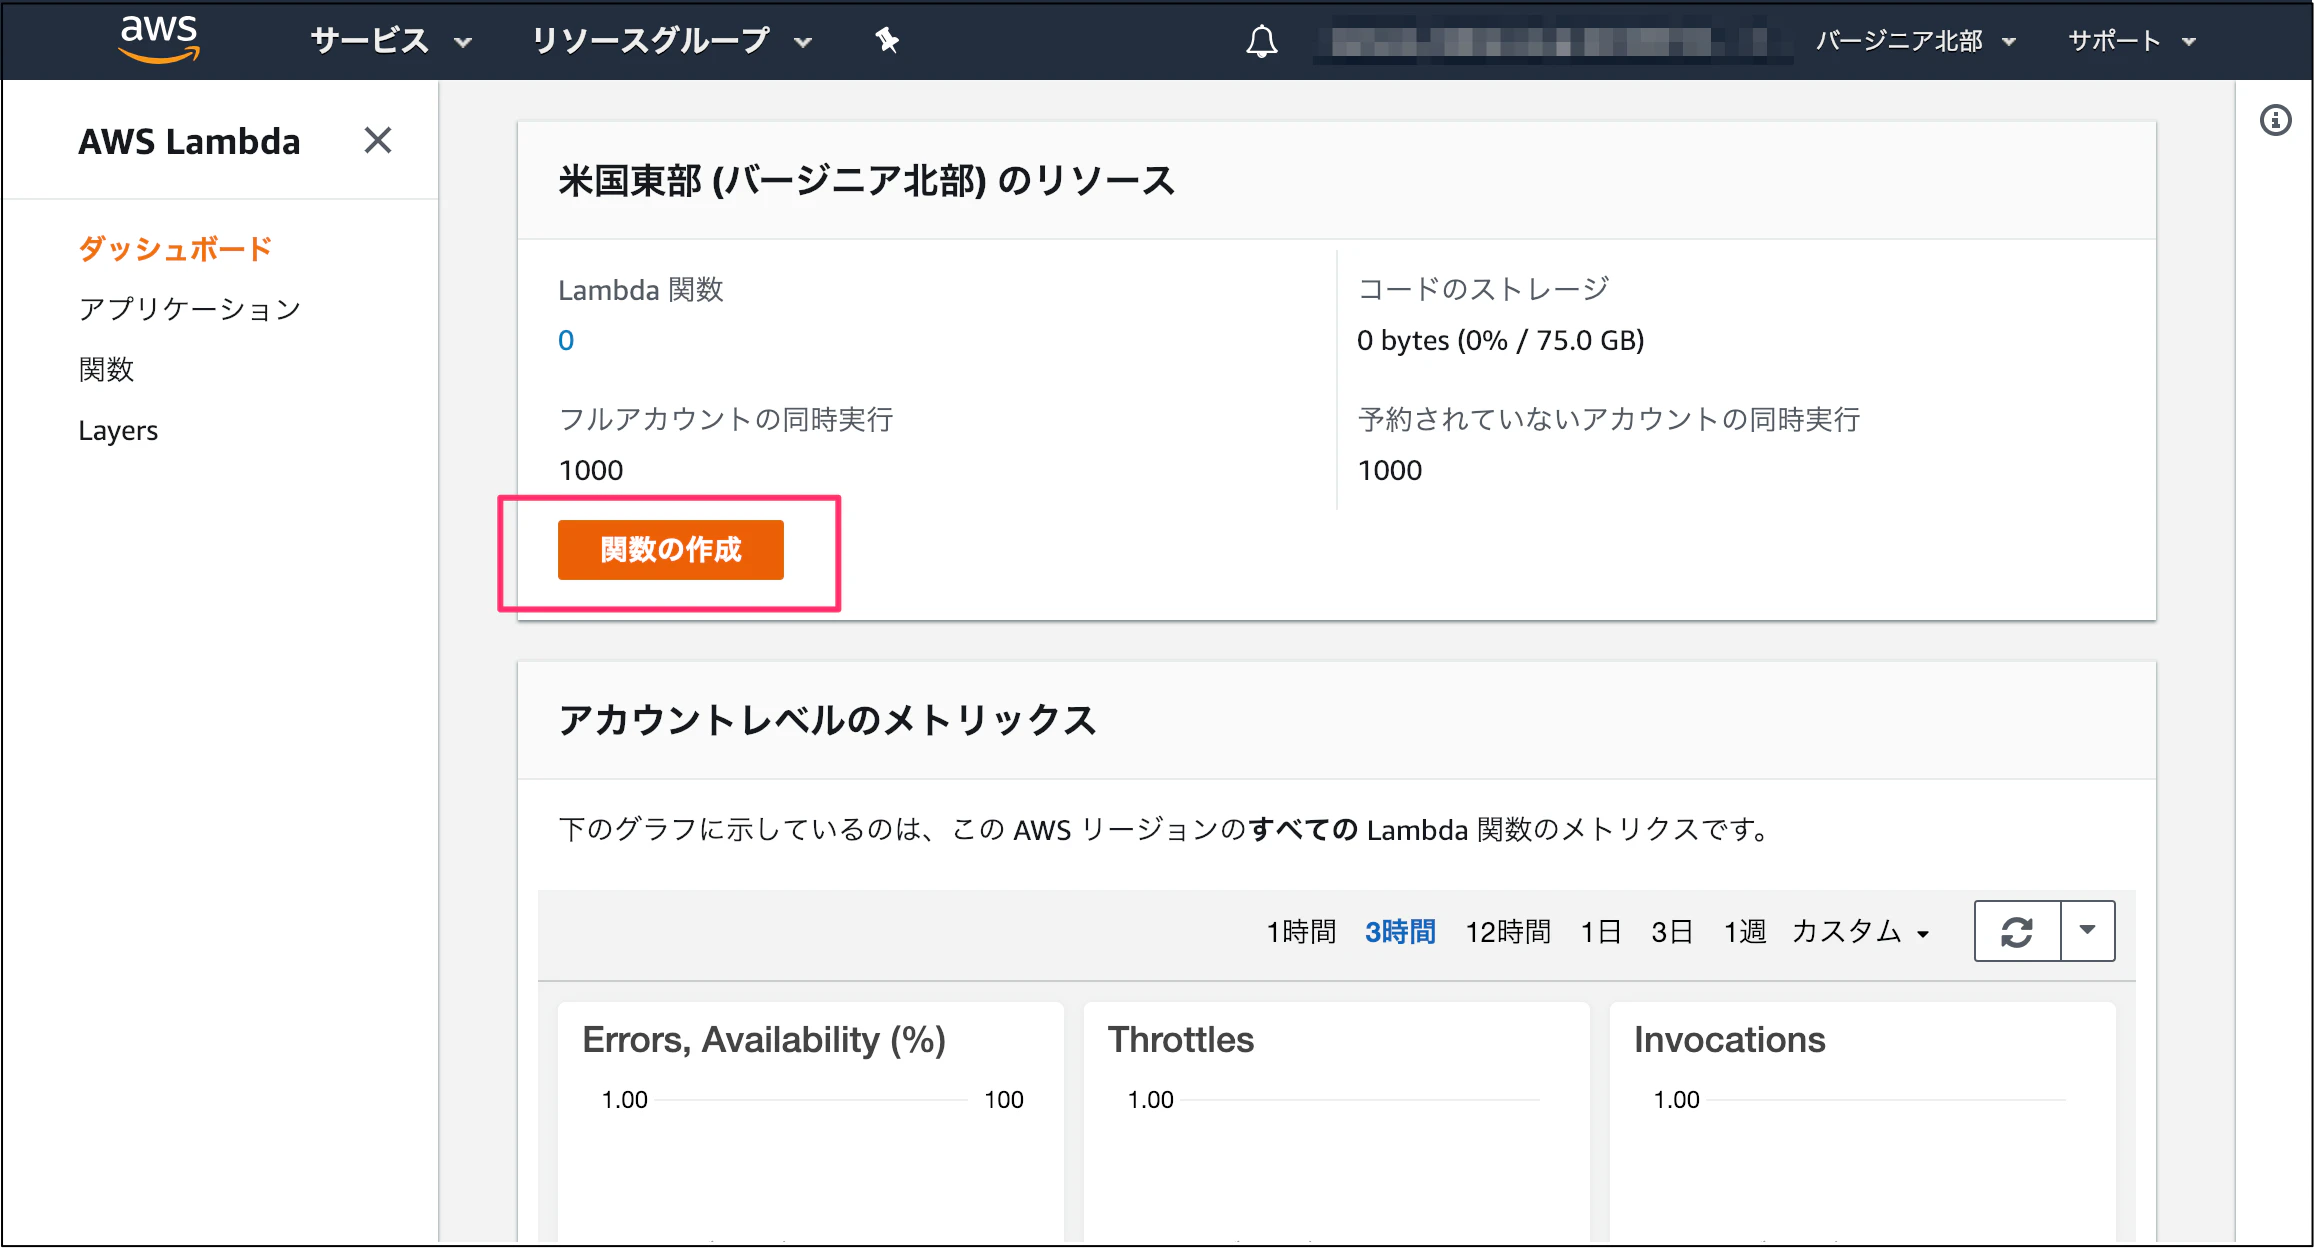Click the AWS logo home icon
2314x1248 pixels.
(159, 39)
